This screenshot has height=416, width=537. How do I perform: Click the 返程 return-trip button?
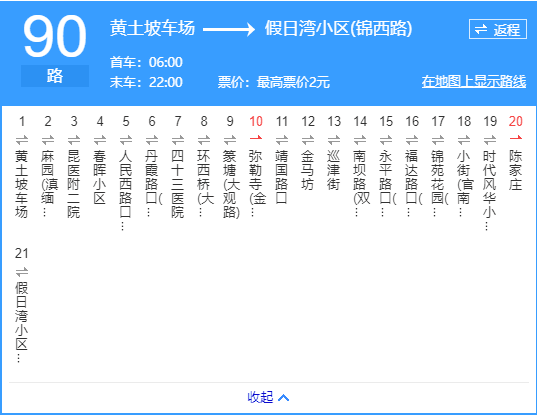pos(497,29)
